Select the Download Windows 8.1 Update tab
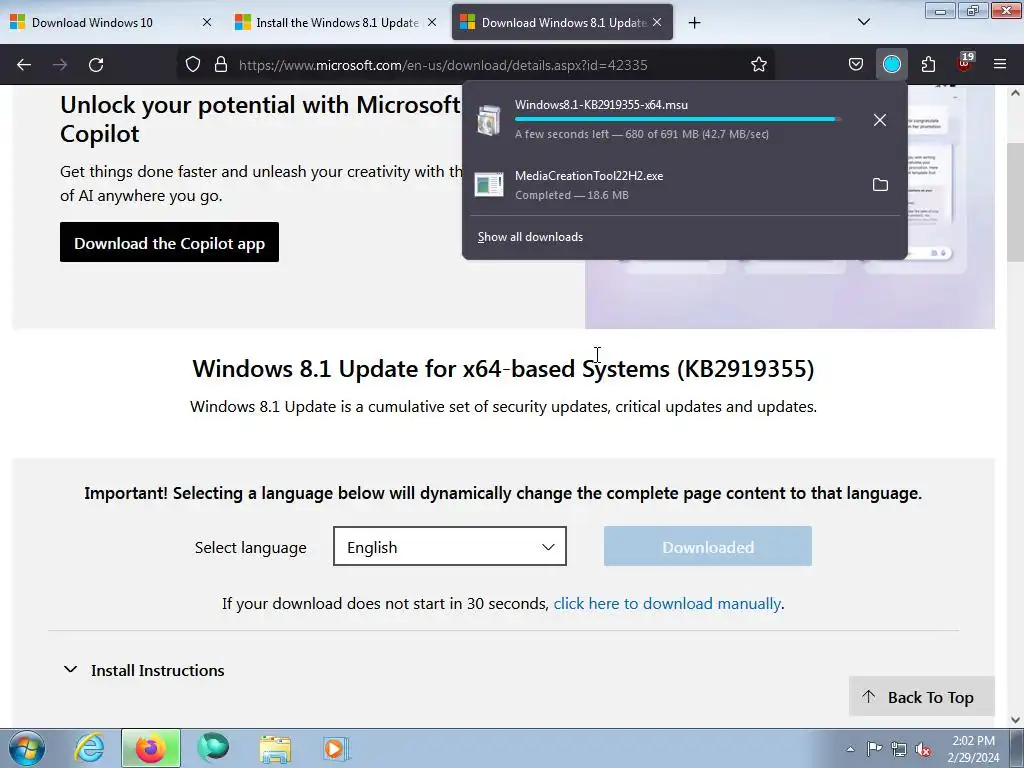 pos(562,23)
